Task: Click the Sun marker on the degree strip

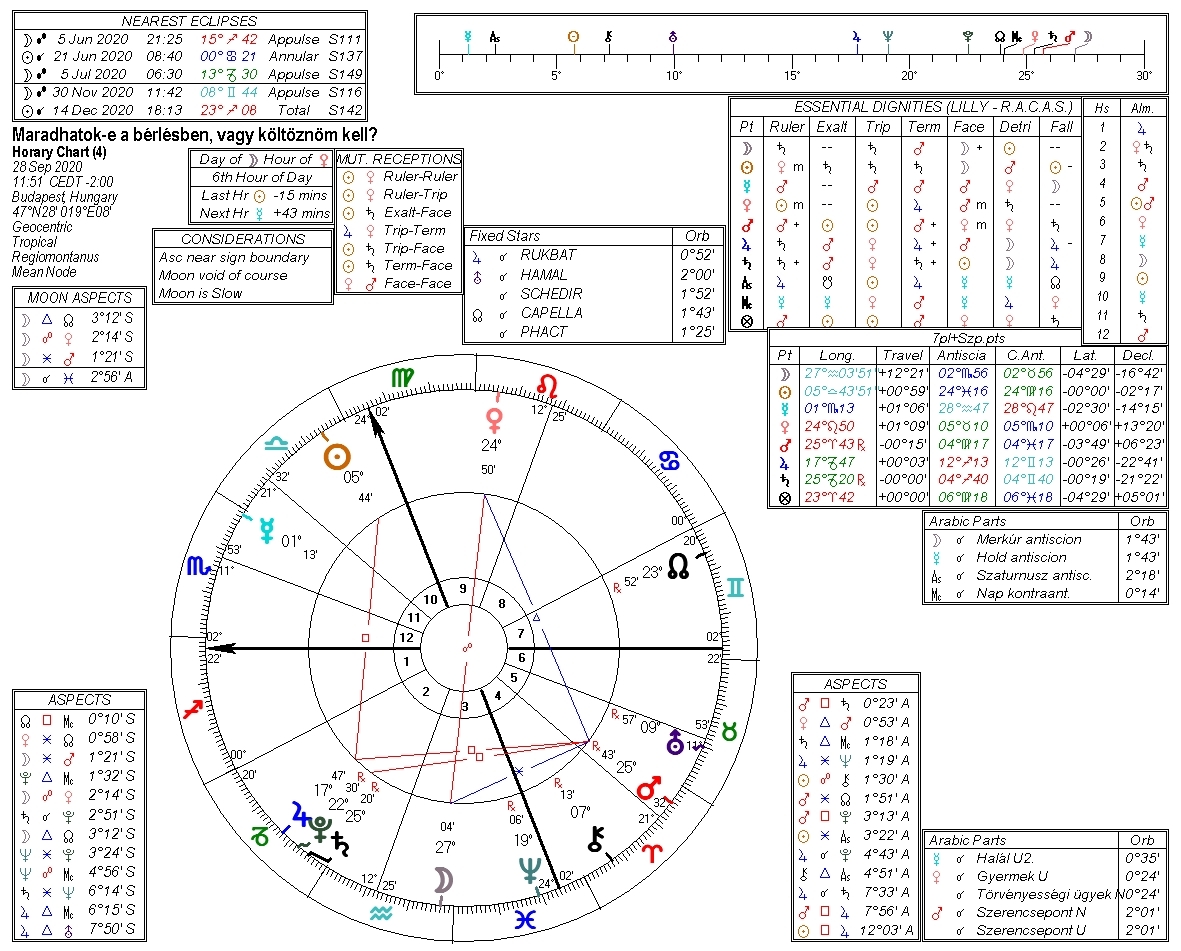Action: [x=573, y=36]
